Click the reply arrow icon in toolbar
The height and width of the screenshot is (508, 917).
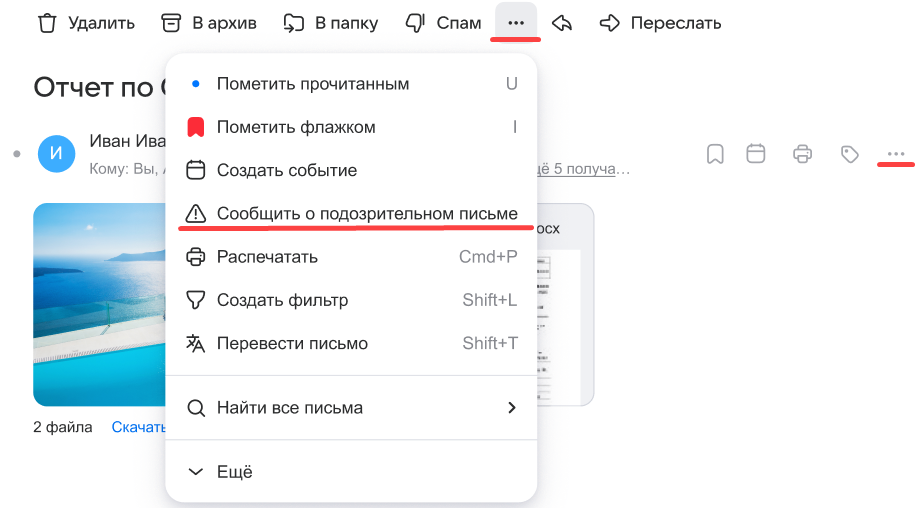point(562,22)
